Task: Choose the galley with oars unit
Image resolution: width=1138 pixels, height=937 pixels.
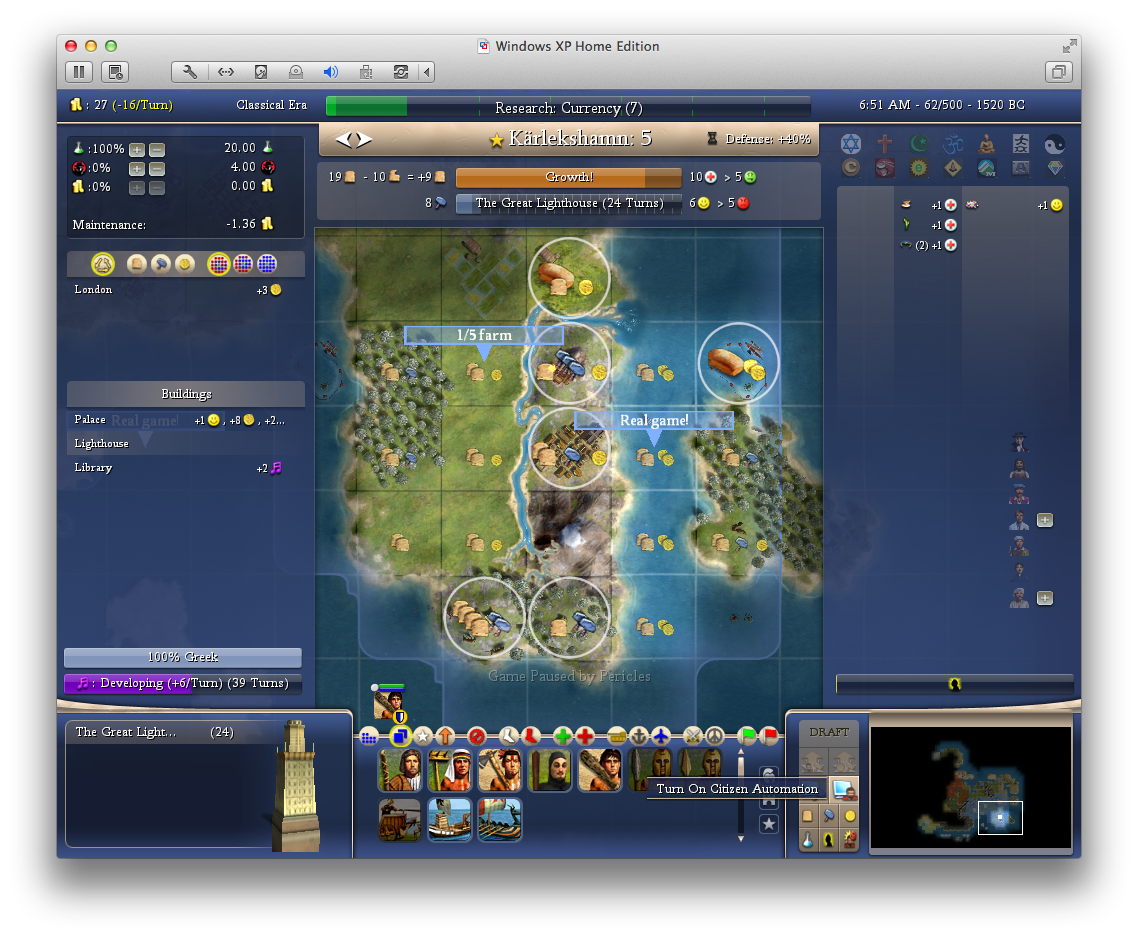Action: point(500,819)
